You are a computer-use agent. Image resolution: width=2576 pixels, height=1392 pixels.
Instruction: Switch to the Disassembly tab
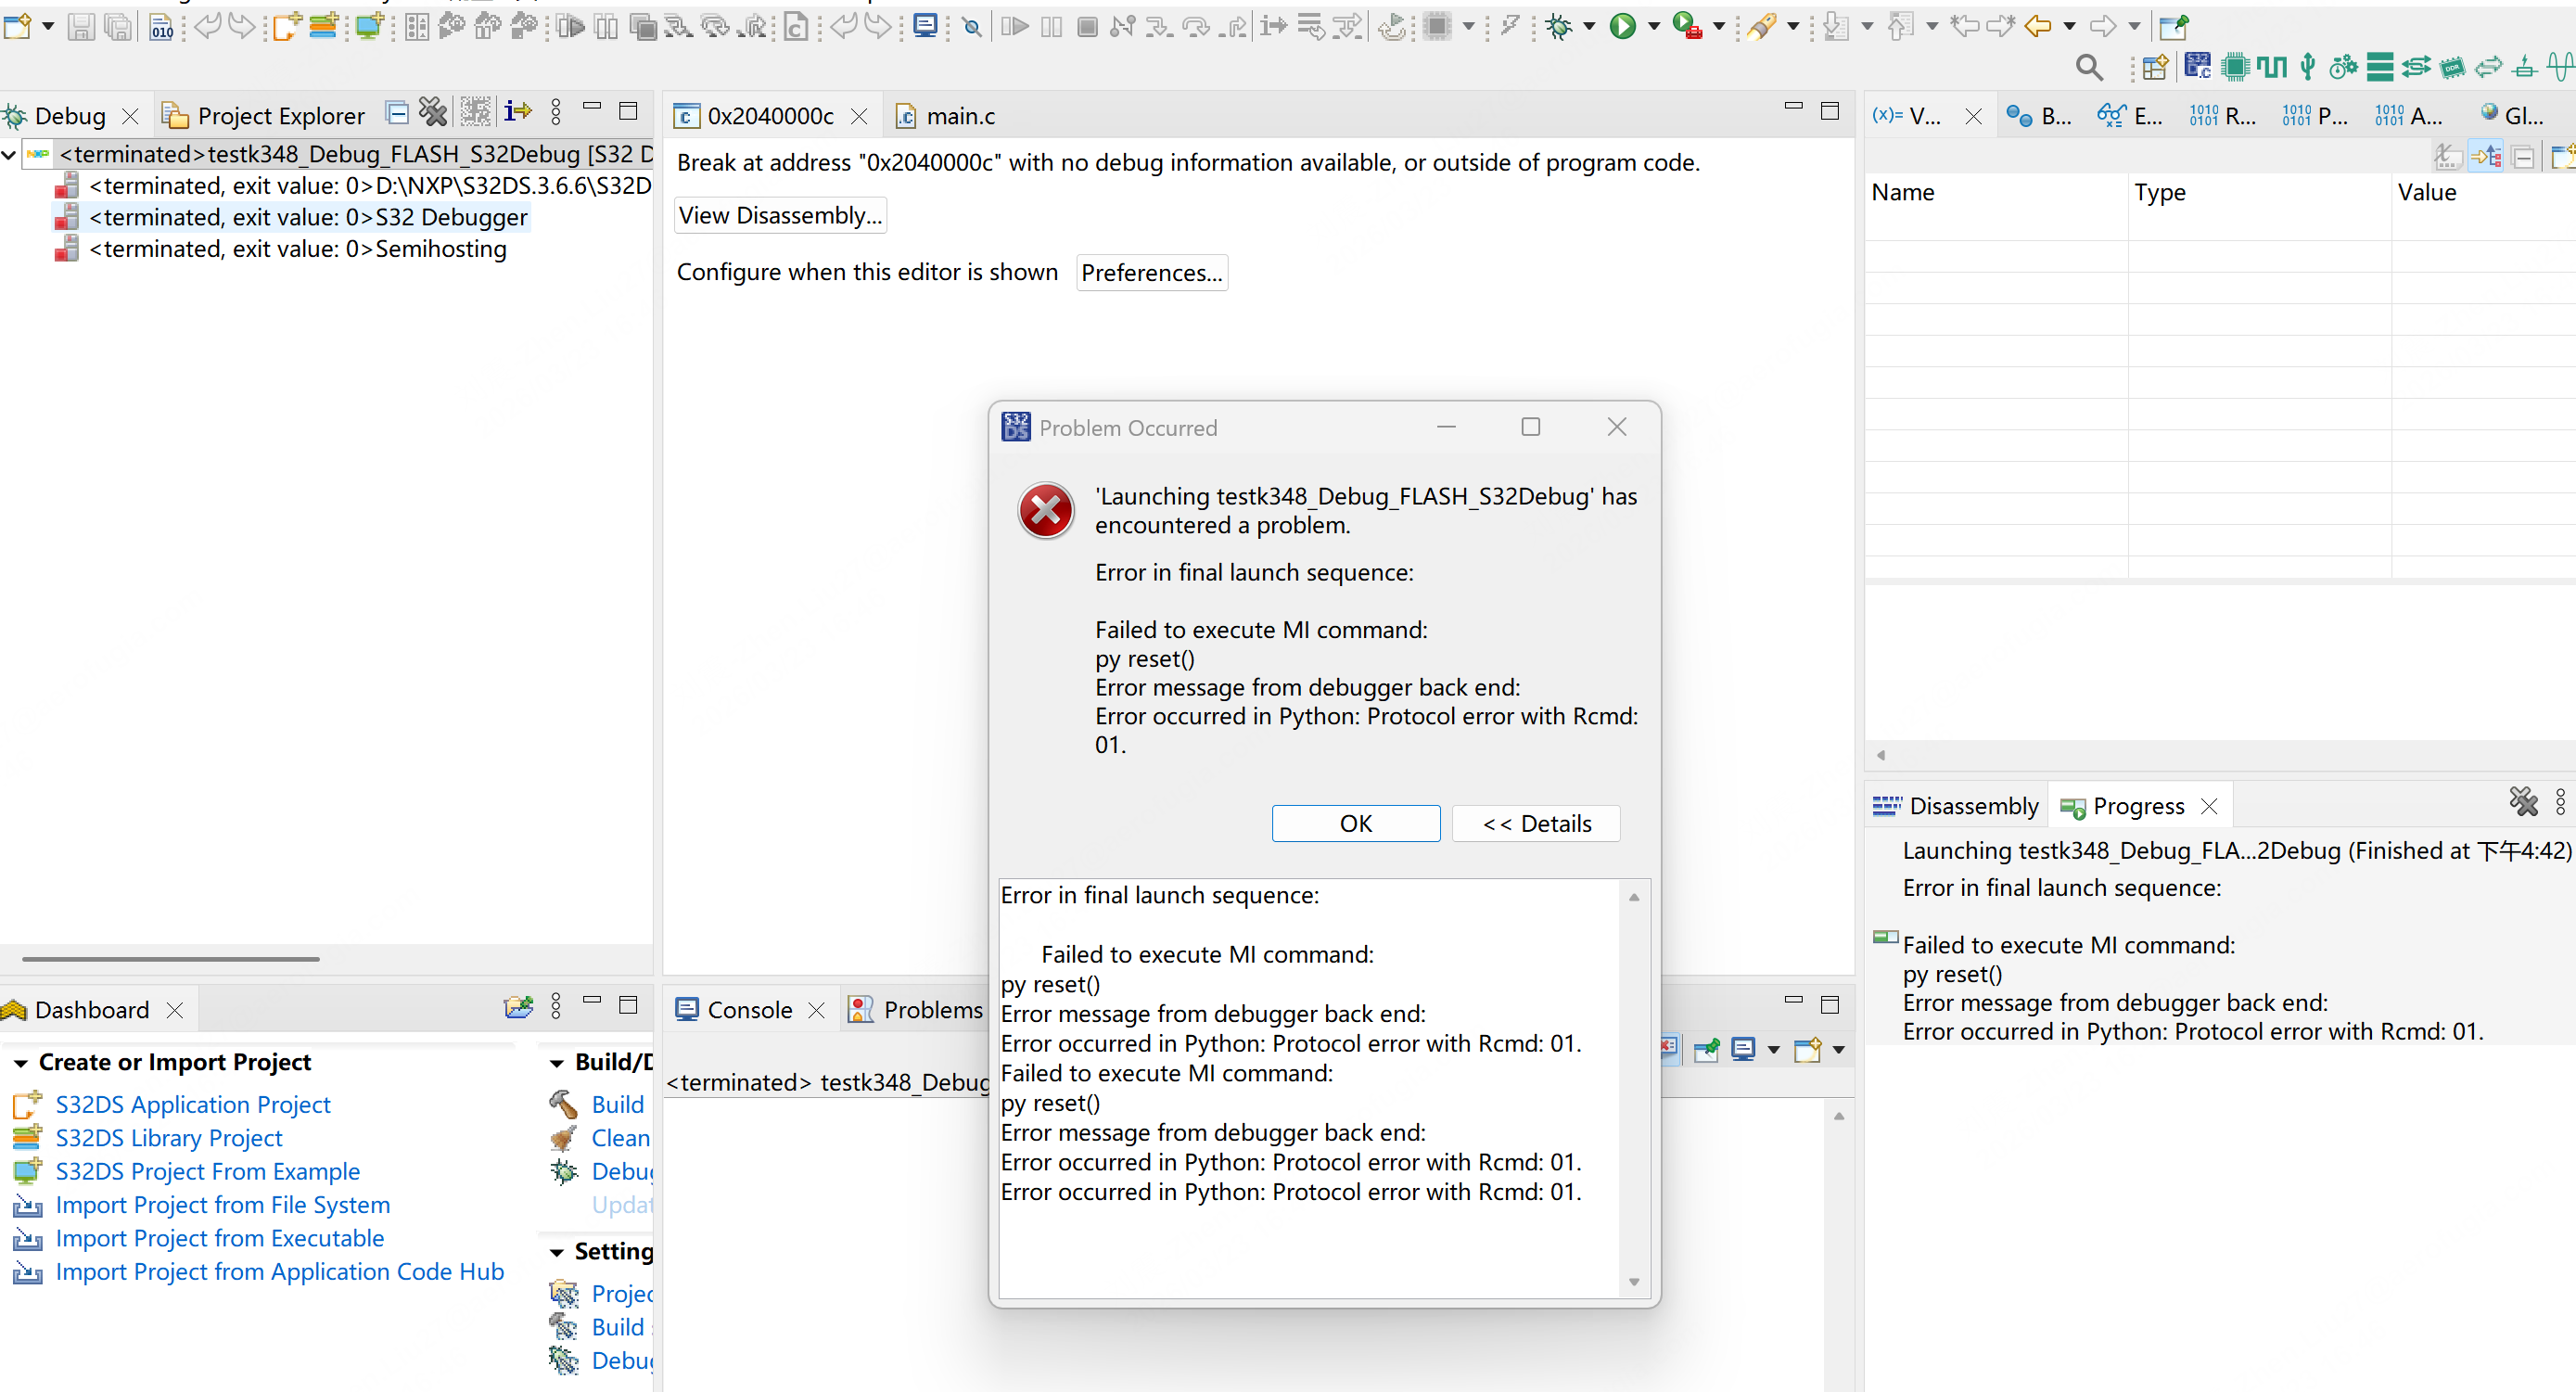pos(1955,806)
